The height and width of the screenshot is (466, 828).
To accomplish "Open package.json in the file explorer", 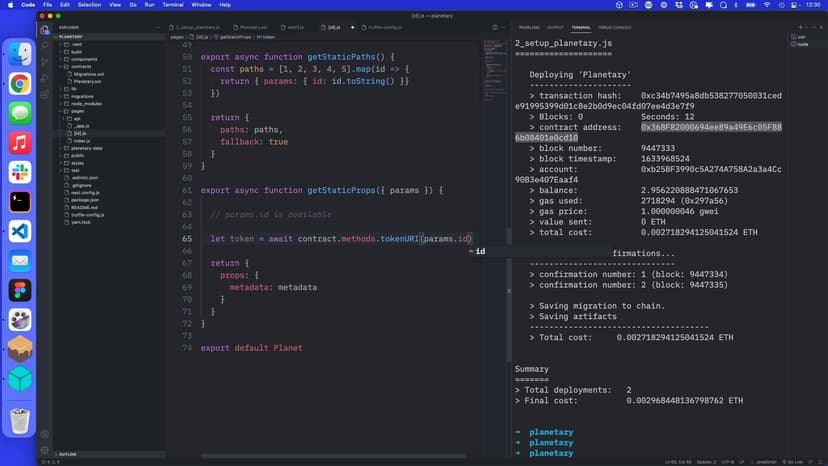I will pos(86,199).
